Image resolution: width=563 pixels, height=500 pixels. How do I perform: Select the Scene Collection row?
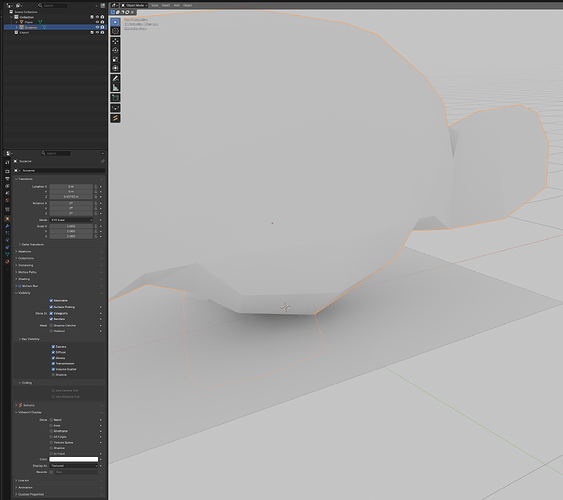click(x=26, y=12)
